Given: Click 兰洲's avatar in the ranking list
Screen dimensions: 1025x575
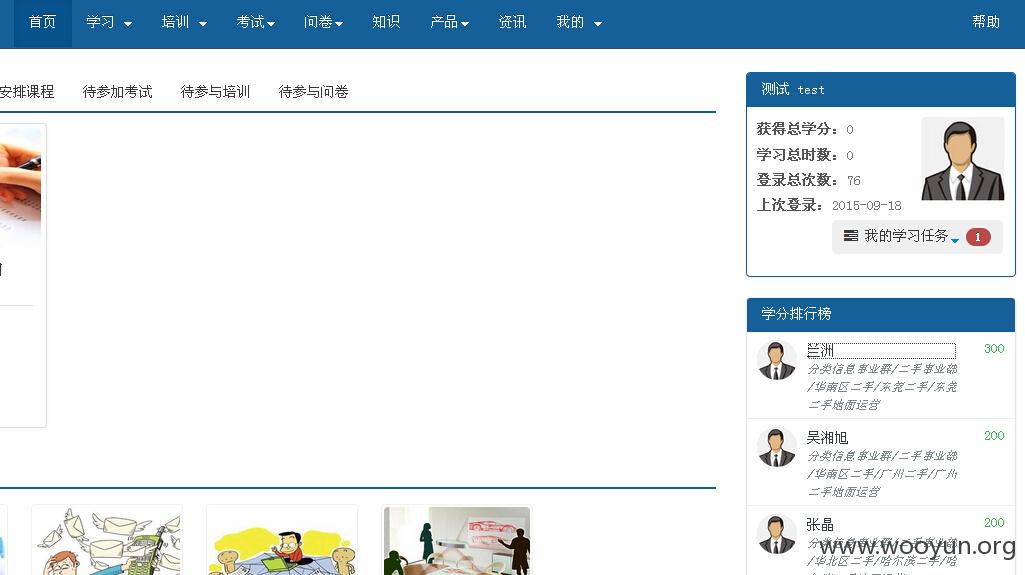Looking at the screenshot, I should pos(777,361).
